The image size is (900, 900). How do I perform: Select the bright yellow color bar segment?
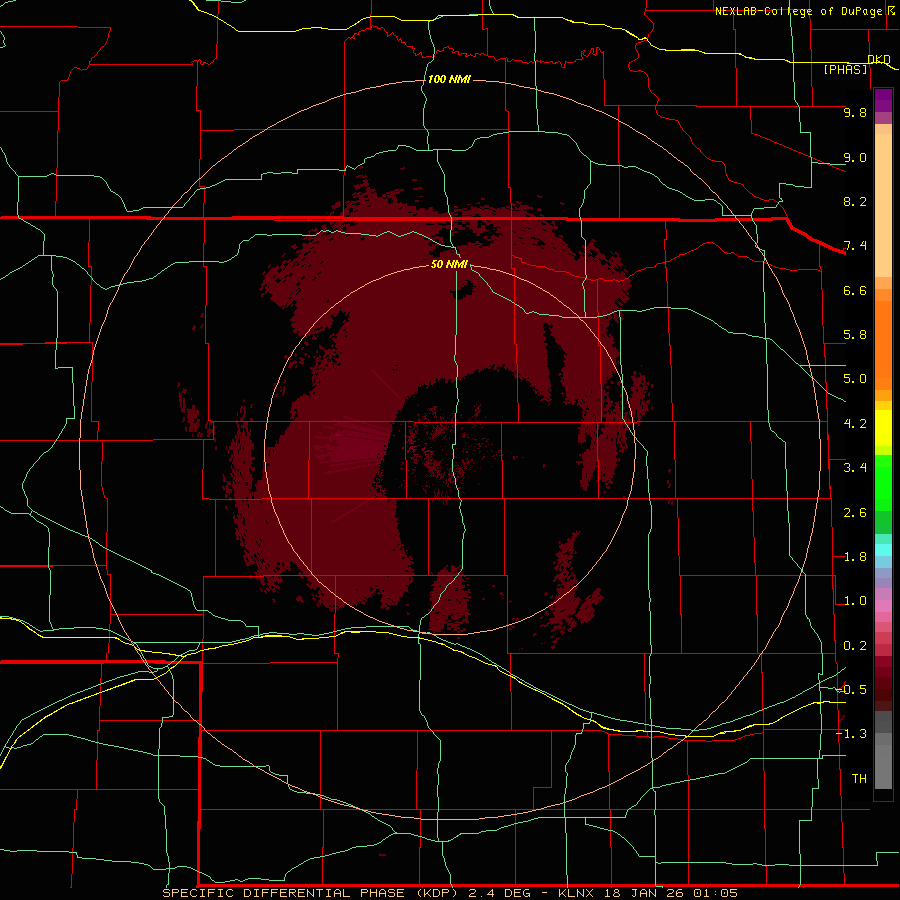click(883, 428)
